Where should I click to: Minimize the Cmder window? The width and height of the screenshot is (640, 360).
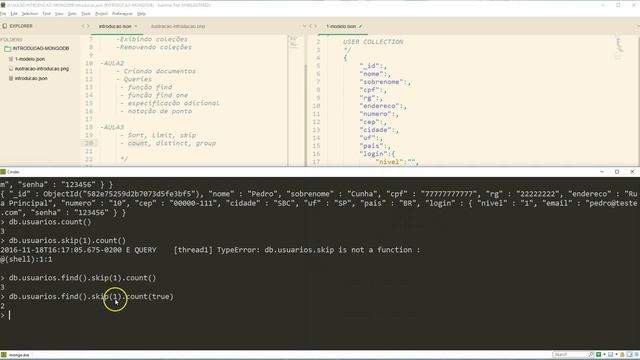[x=602, y=172]
